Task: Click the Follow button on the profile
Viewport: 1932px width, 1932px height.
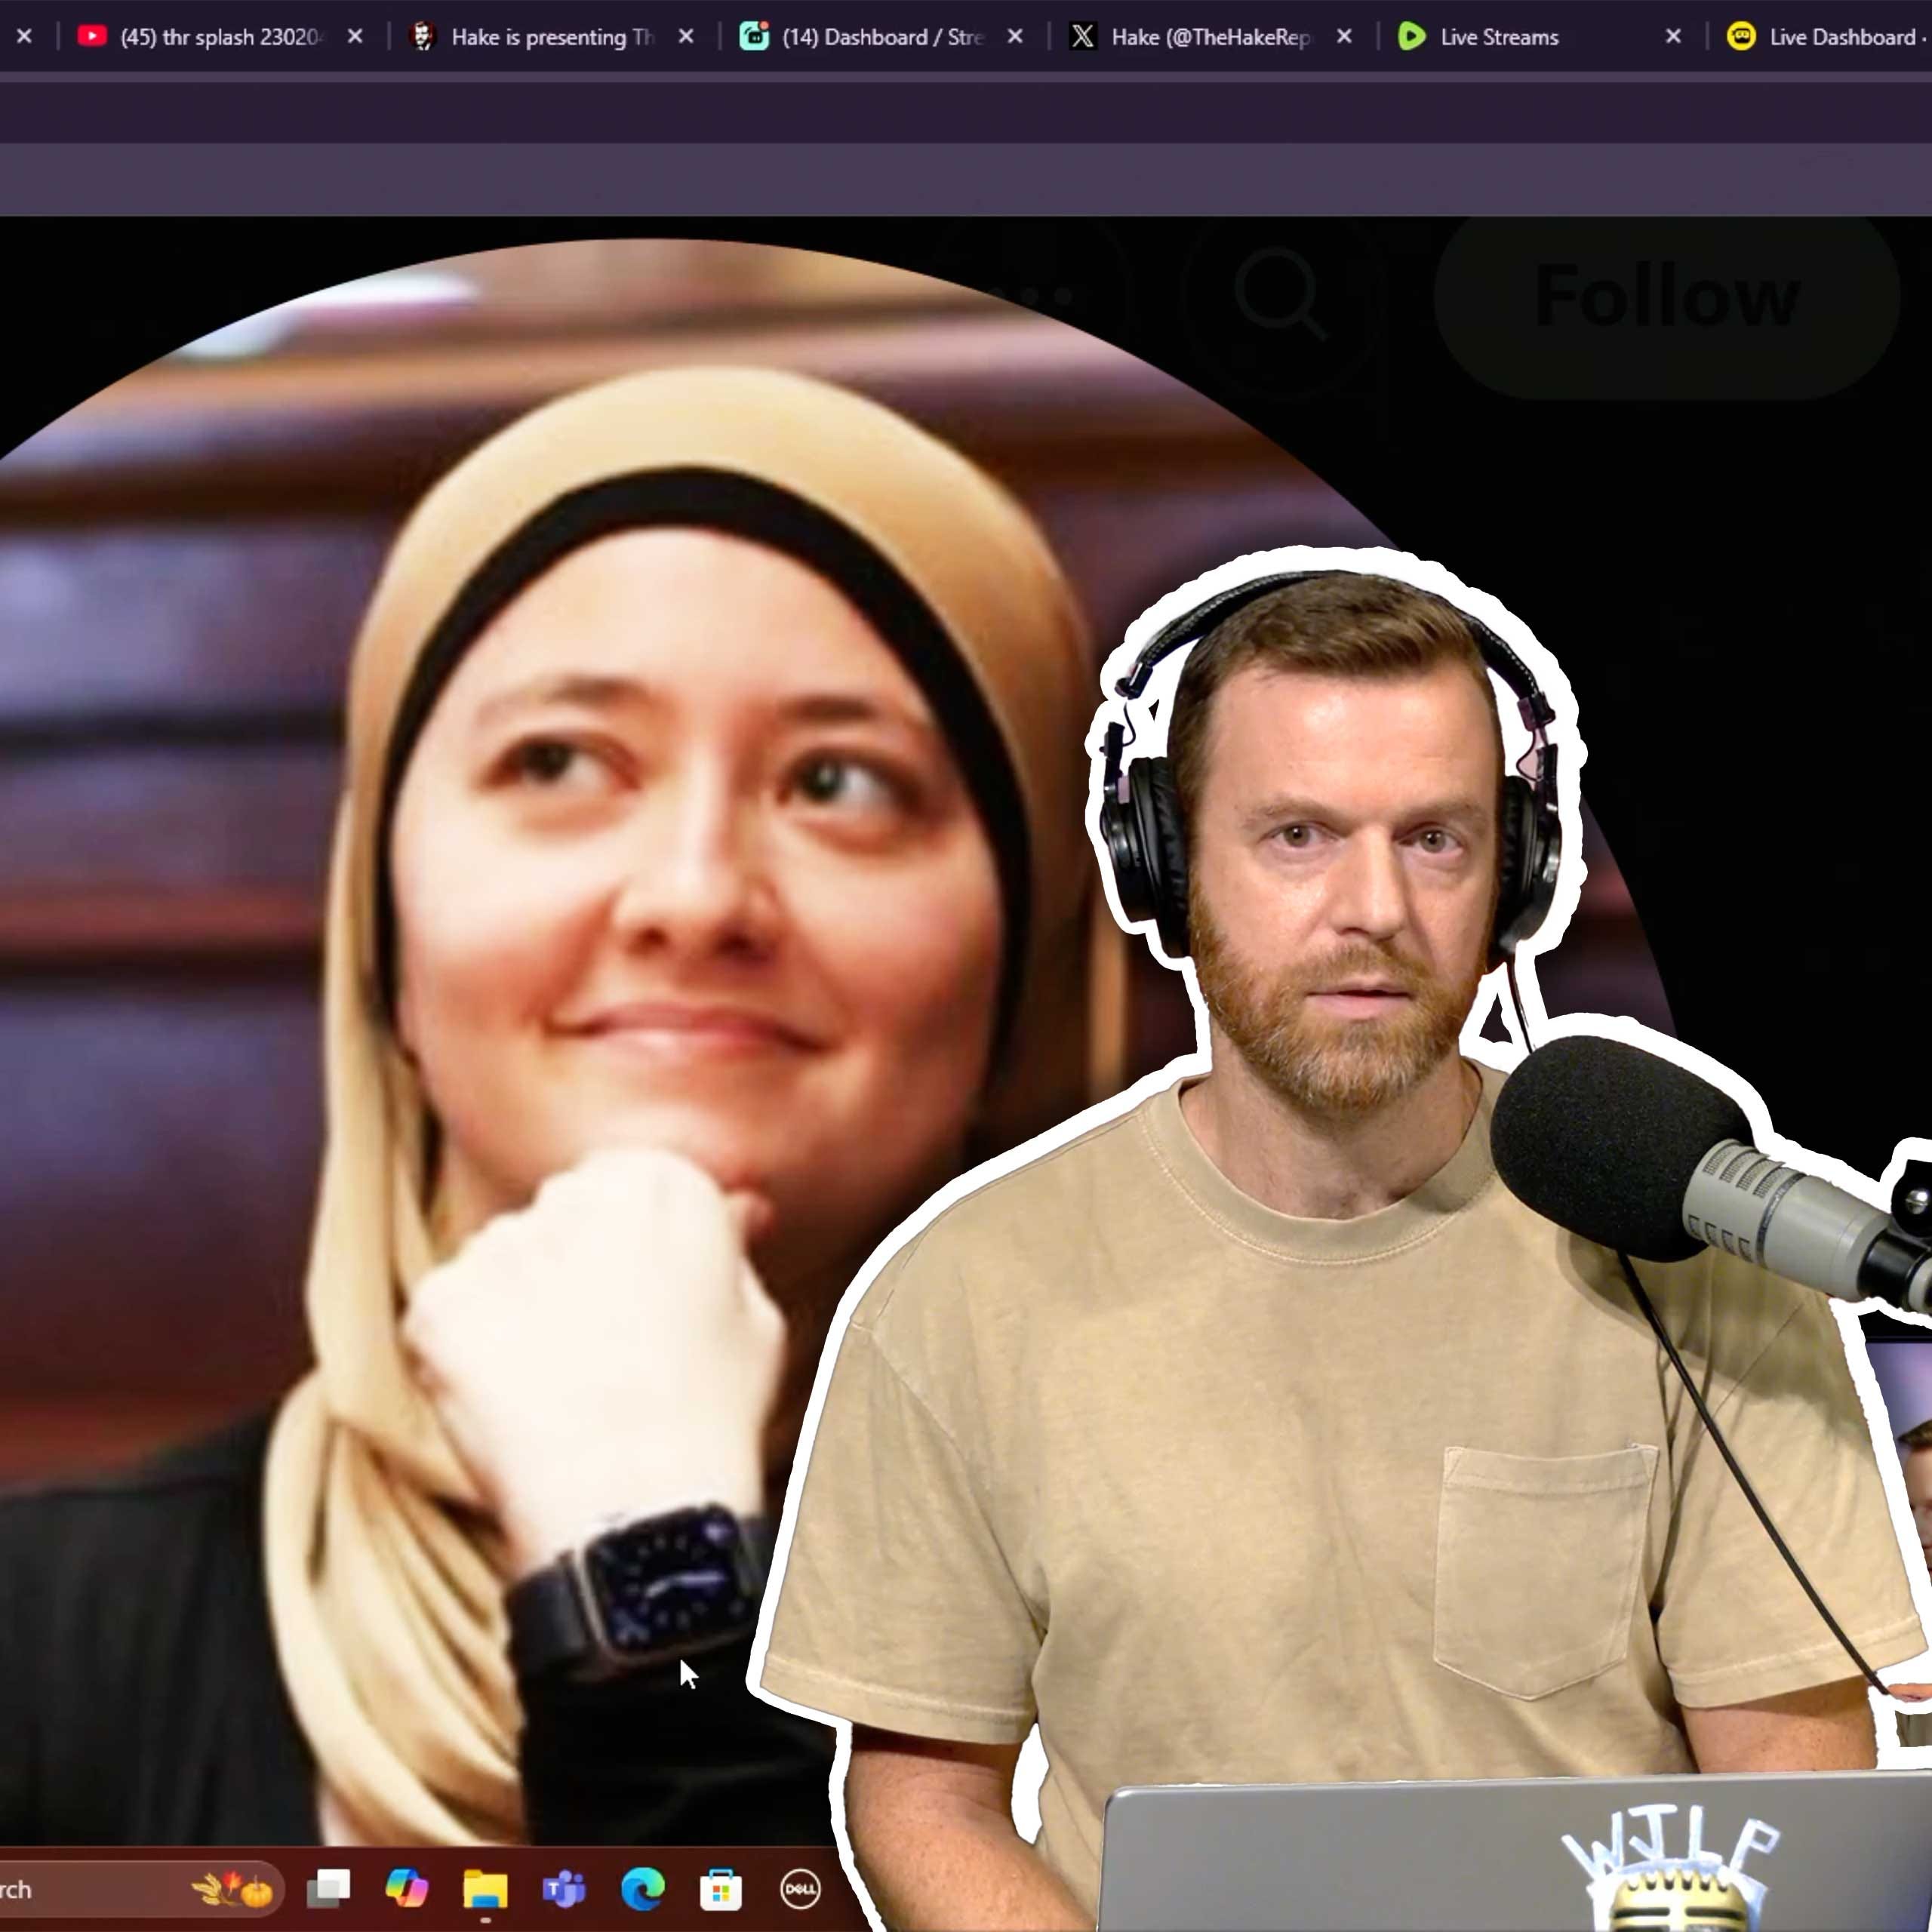Action: click(1667, 297)
